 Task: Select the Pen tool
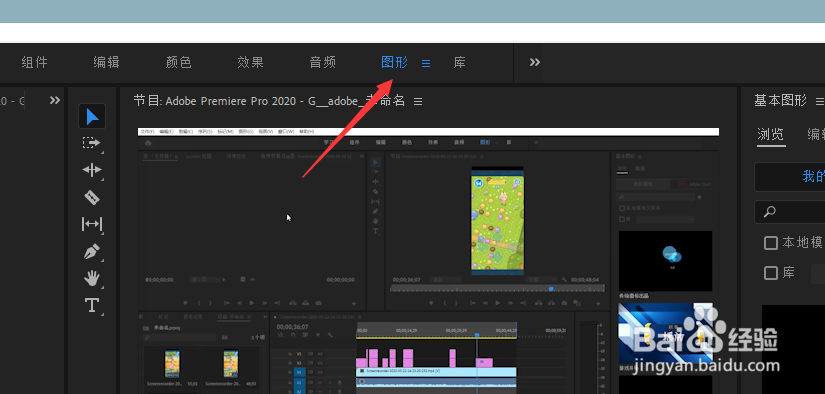coord(92,251)
